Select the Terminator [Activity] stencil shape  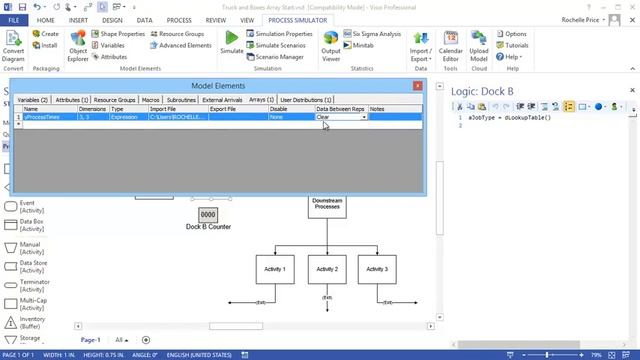point(27,285)
